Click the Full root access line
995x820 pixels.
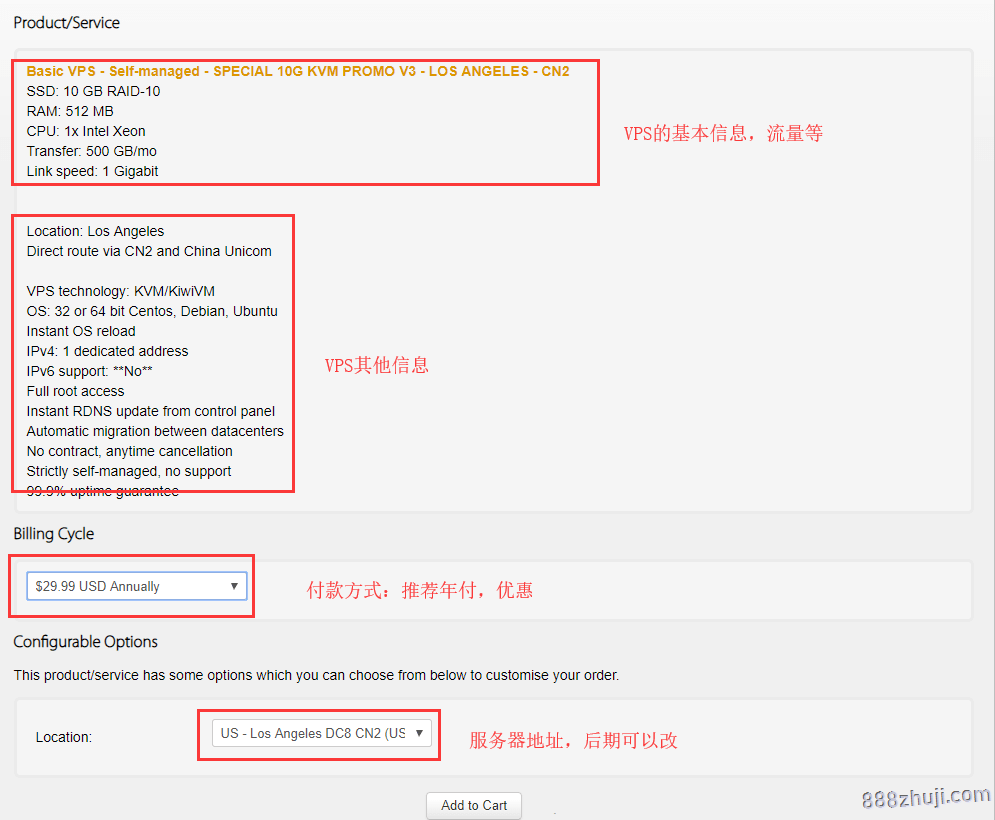pos(76,391)
